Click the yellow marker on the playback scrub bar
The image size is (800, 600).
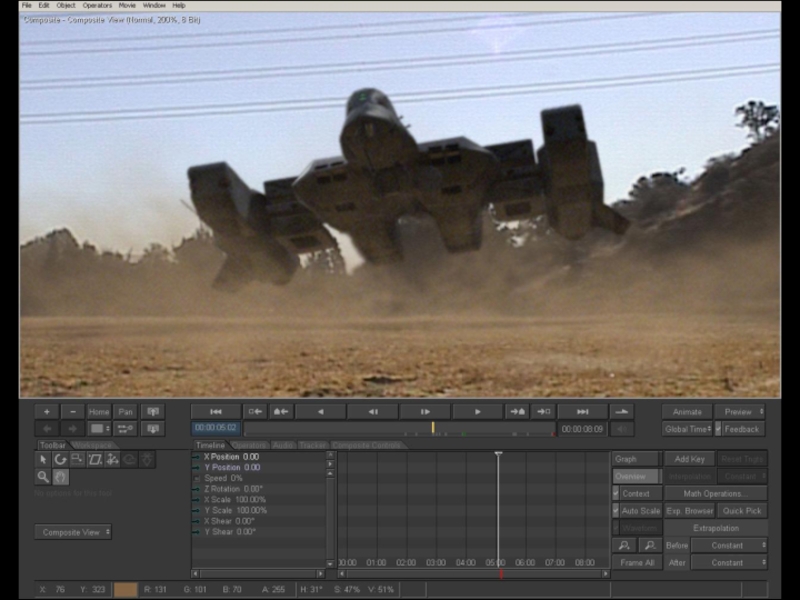click(x=433, y=428)
